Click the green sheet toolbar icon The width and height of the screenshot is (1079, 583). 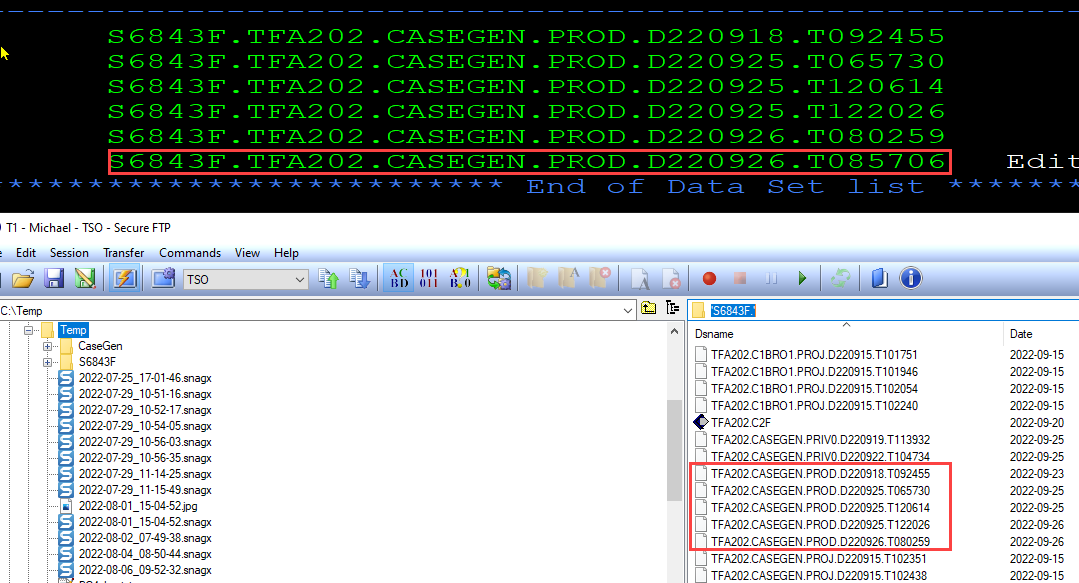click(x=85, y=279)
